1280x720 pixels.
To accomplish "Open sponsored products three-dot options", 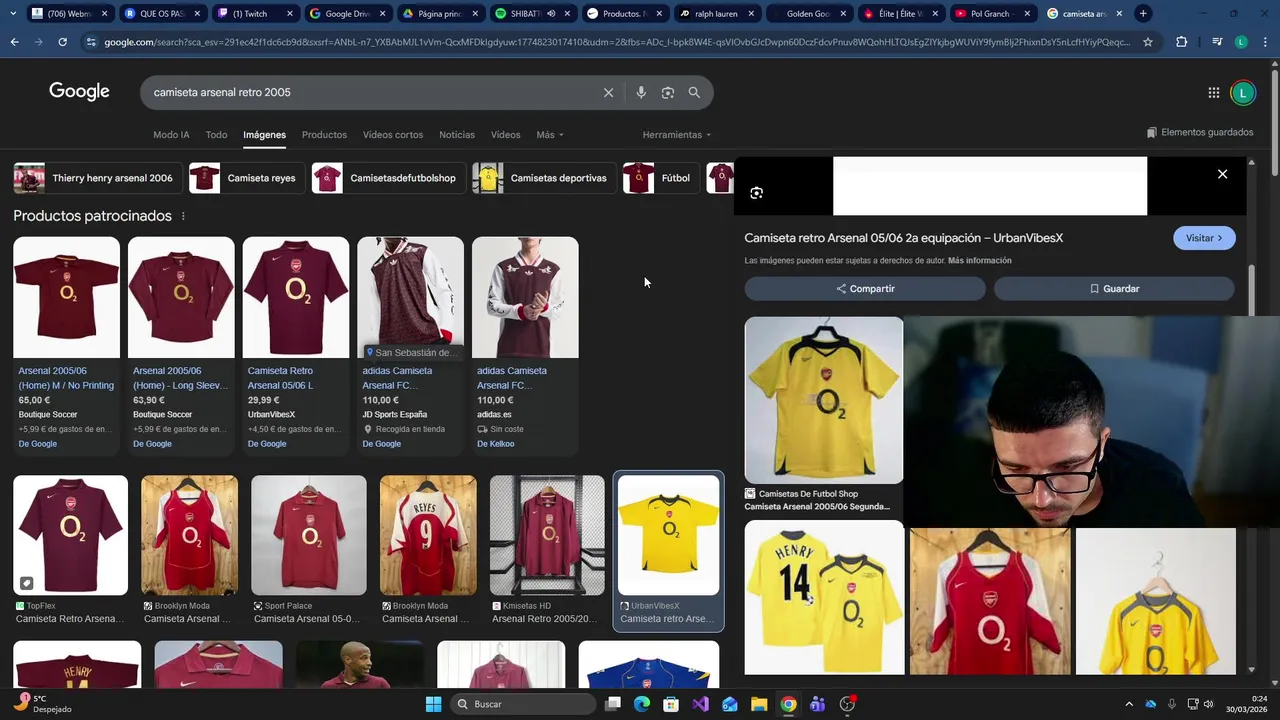I will [x=182, y=216].
